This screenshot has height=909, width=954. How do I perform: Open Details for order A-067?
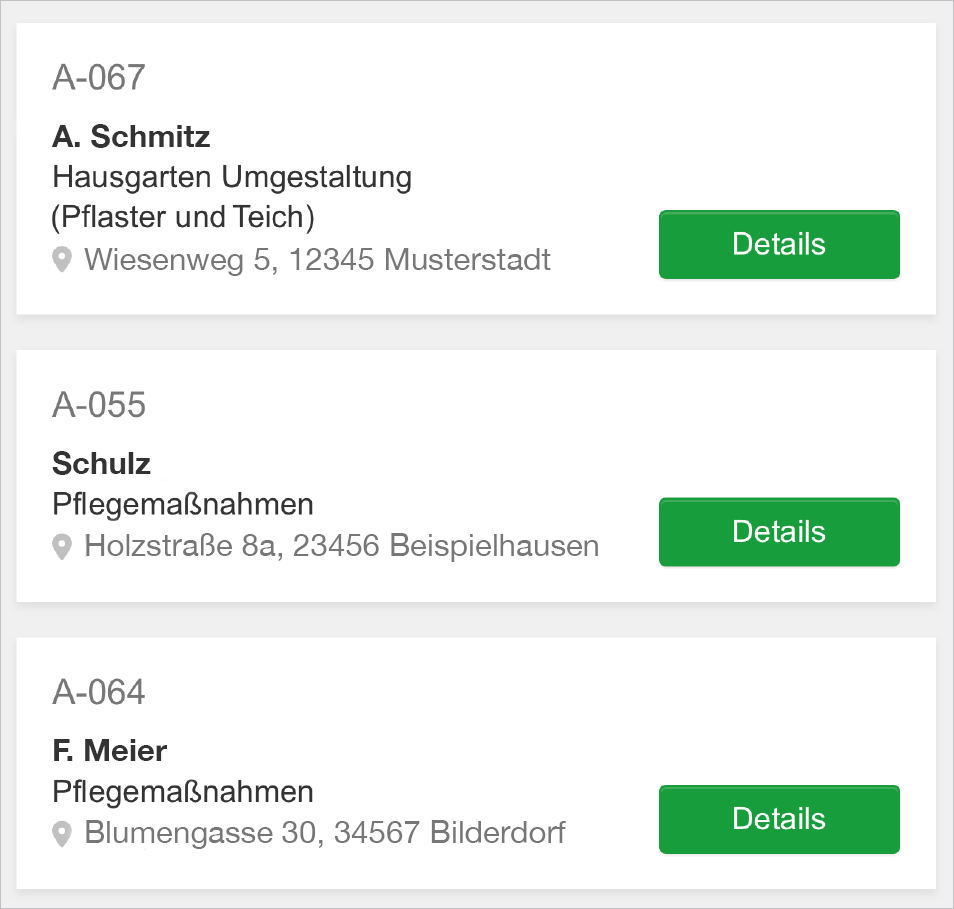[x=779, y=245]
